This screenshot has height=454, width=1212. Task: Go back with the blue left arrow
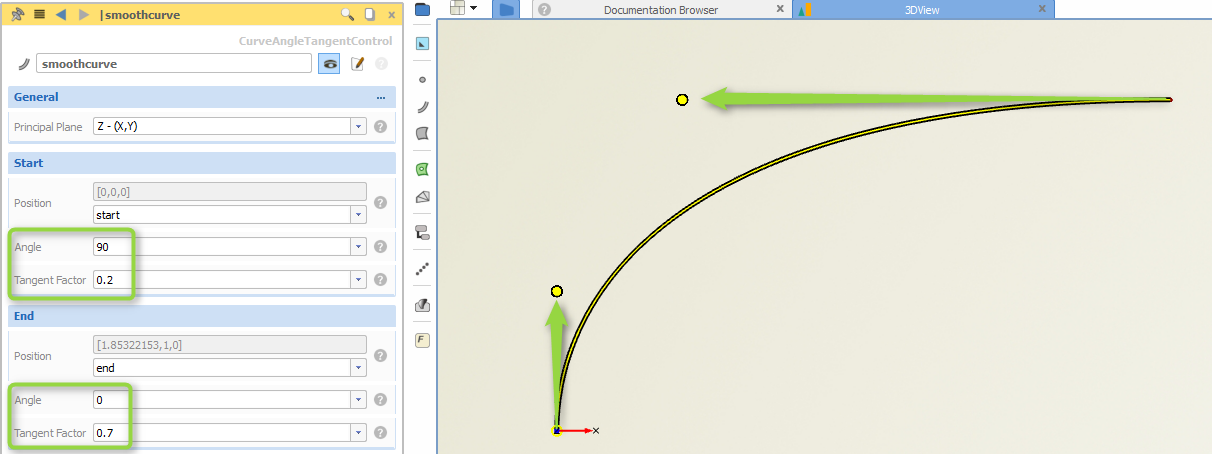click(x=61, y=15)
